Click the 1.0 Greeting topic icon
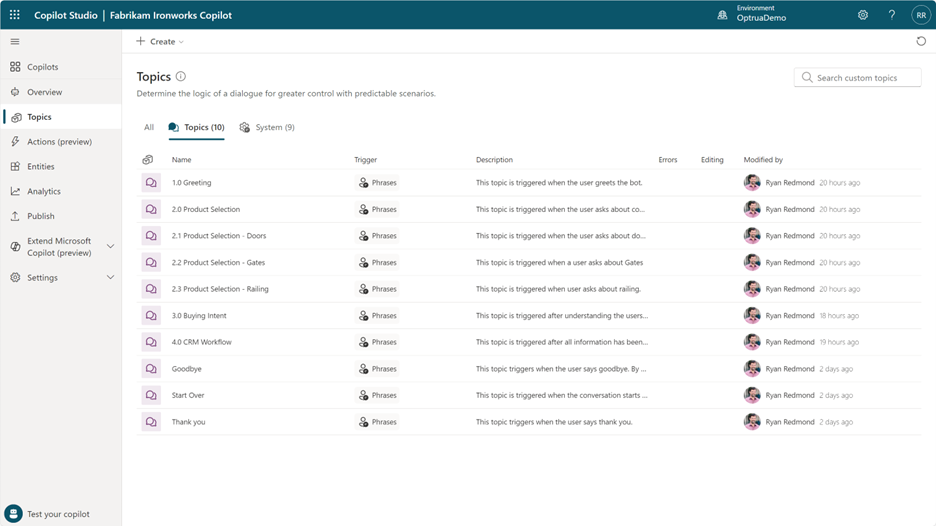936x526 pixels. tap(151, 183)
